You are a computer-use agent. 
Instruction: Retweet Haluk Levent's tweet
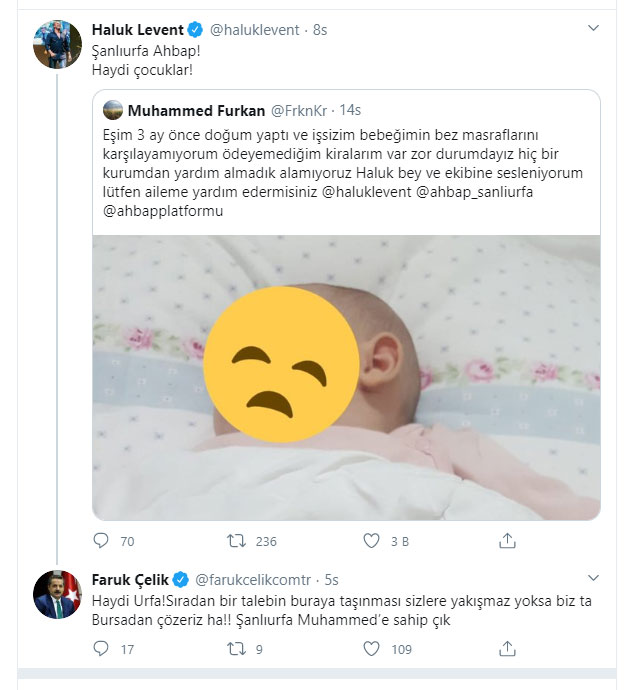[x=237, y=541]
